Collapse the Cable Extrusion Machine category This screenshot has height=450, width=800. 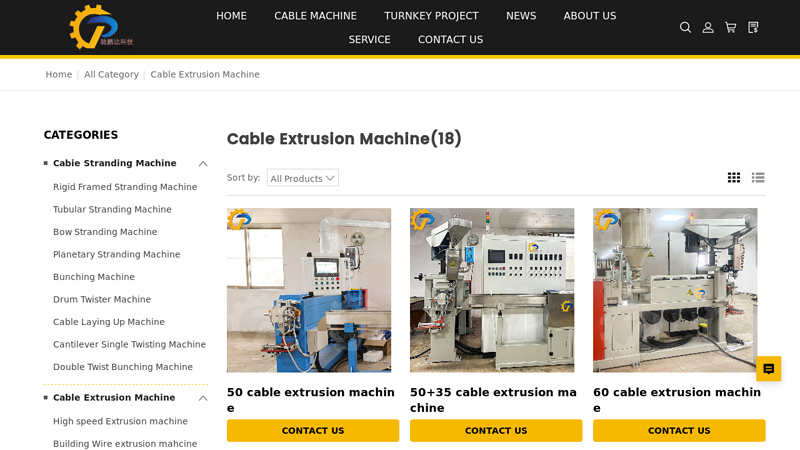tap(203, 398)
